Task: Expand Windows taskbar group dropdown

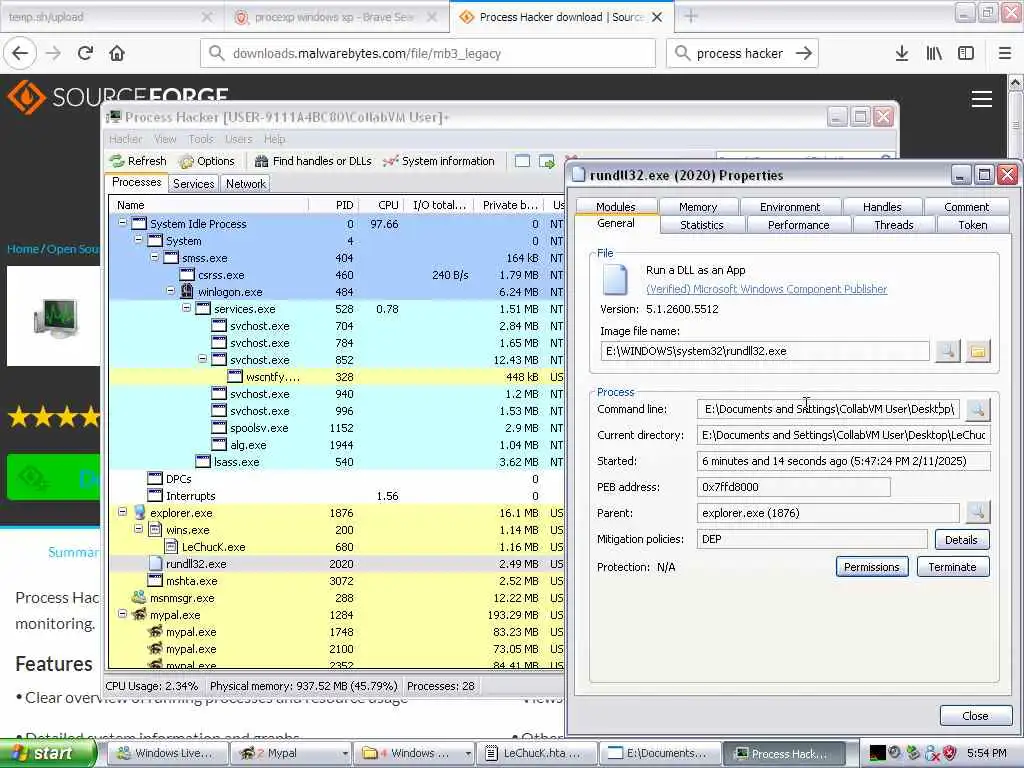Action: 468,754
